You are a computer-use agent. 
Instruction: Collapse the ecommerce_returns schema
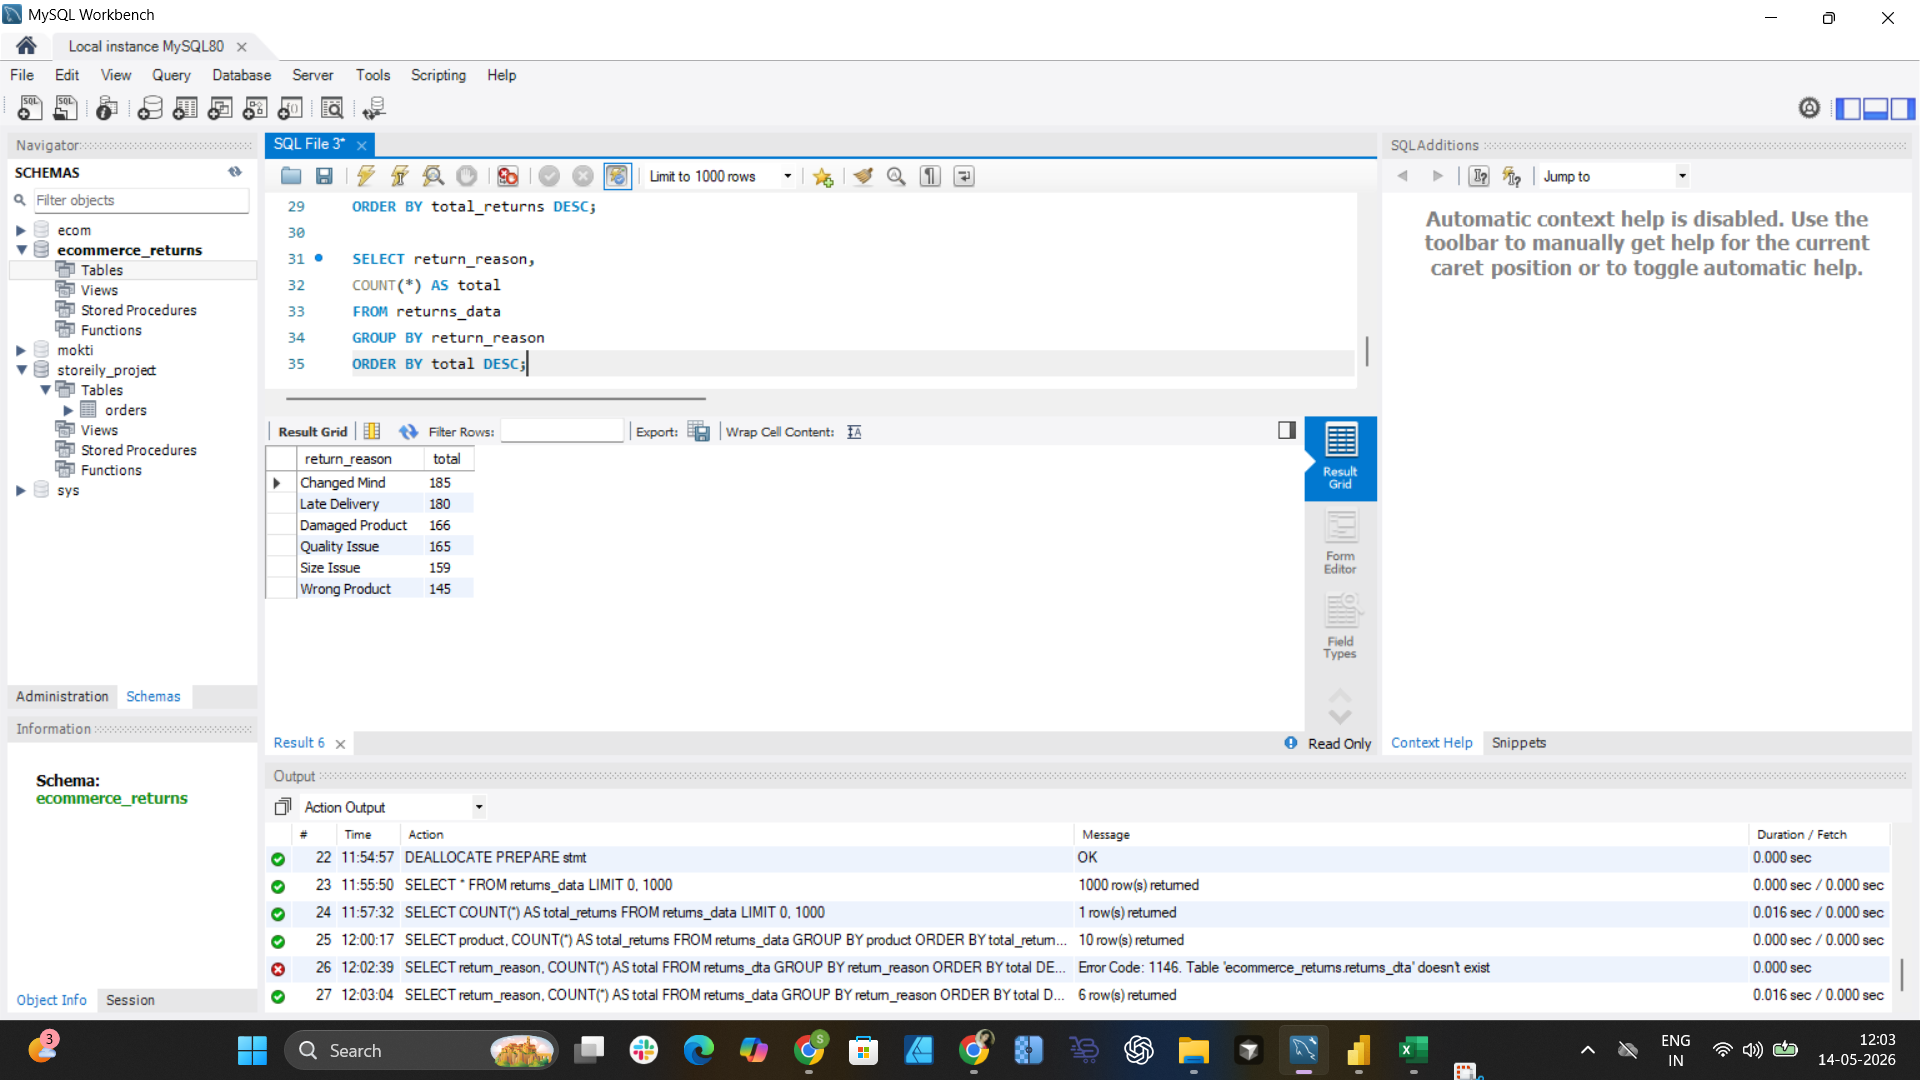(x=21, y=250)
